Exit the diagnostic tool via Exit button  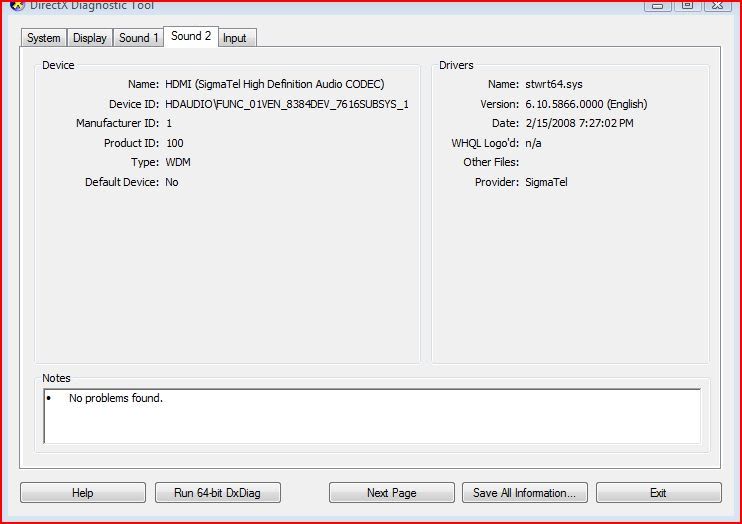coord(658,493)
